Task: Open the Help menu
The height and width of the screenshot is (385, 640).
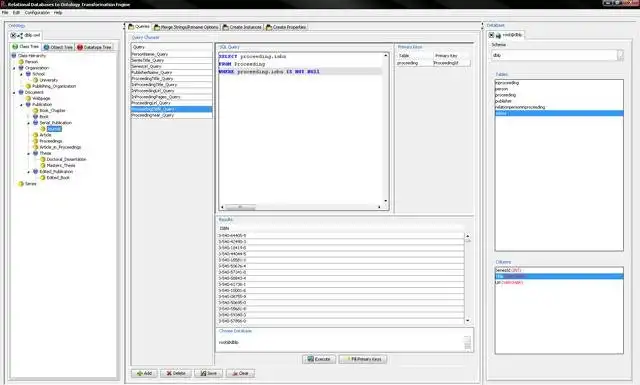Action: 58,13
